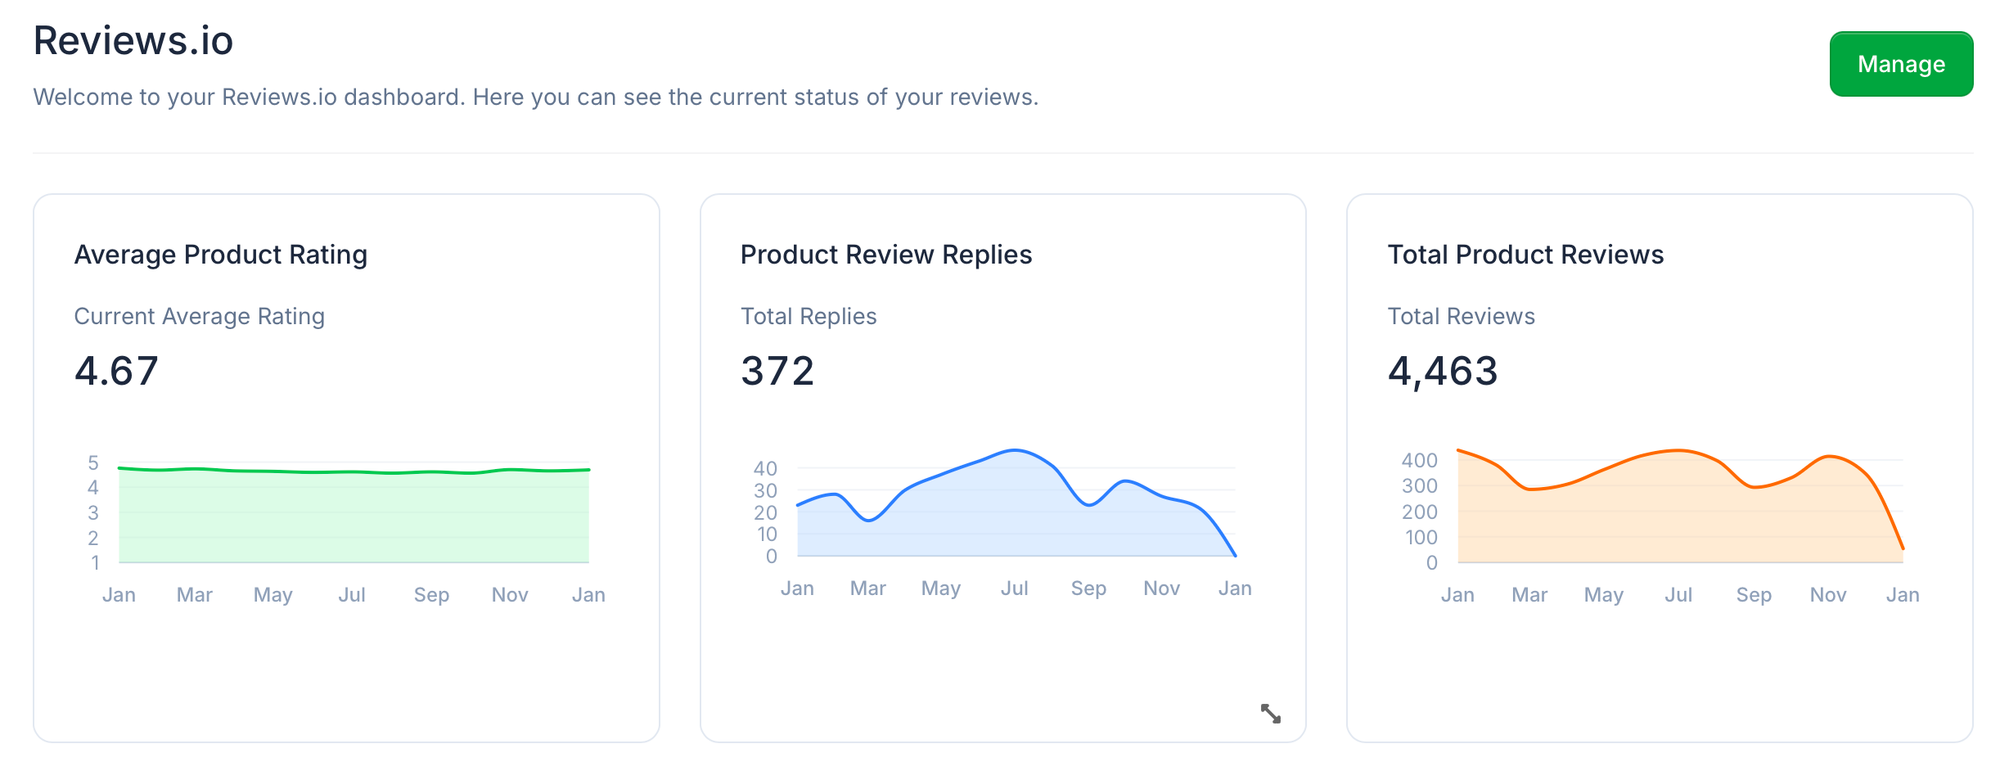Click the Nov label on the reviews chart

coord(1828,595)
